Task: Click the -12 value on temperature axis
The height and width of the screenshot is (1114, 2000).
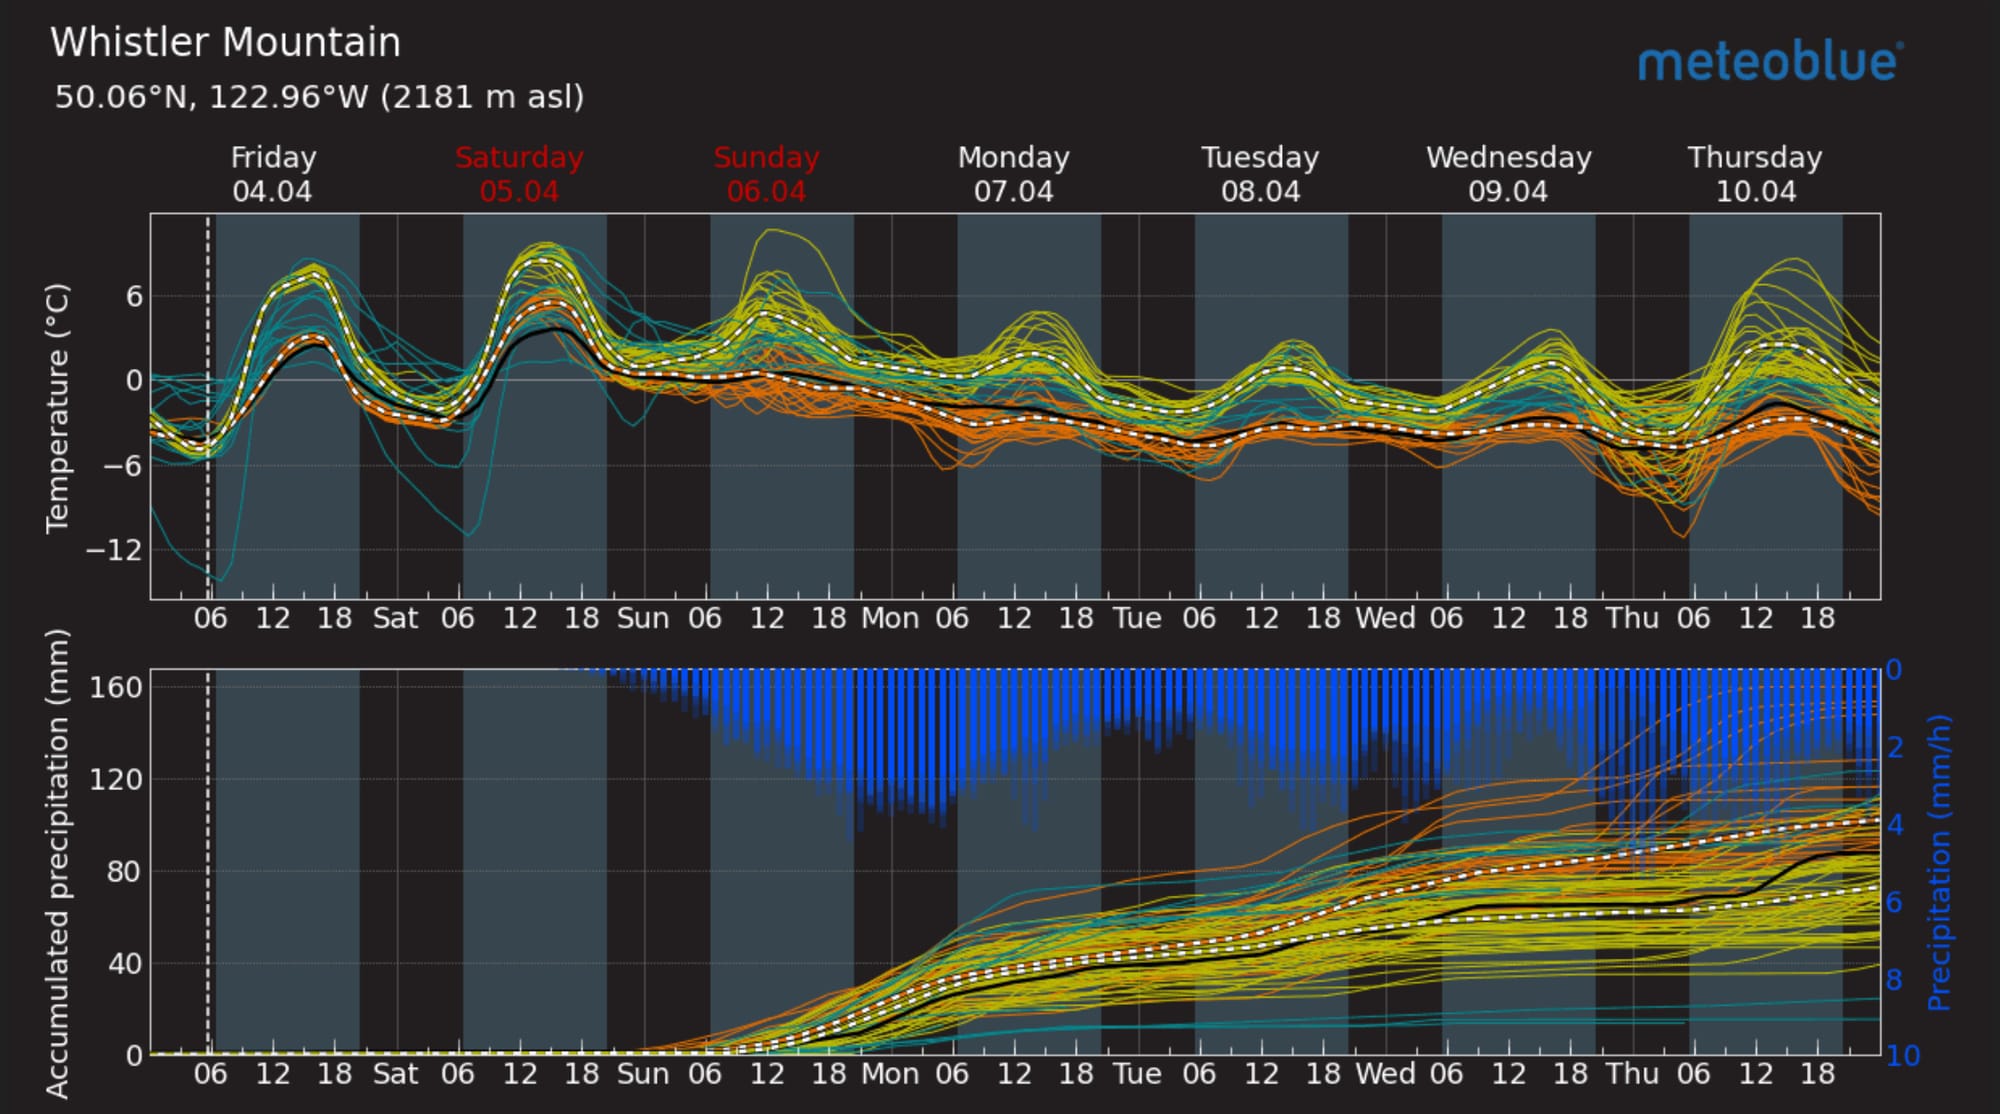Action: click(114, 550)
